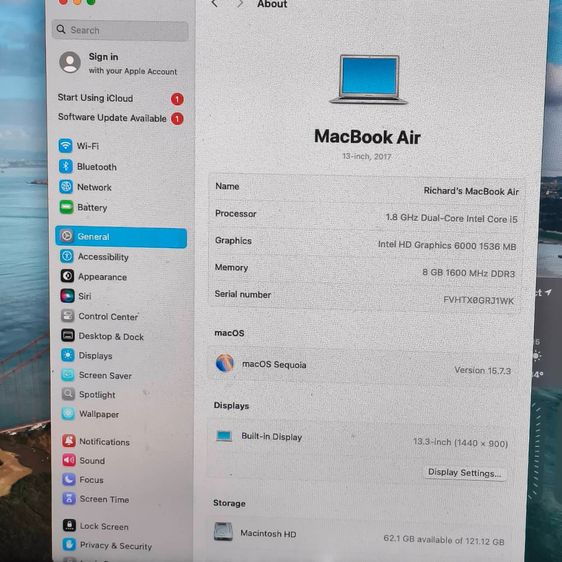Go back using the left chevron
Image resolution: width=562 pixels, height=562 pixels.
[x=215, y=4]
